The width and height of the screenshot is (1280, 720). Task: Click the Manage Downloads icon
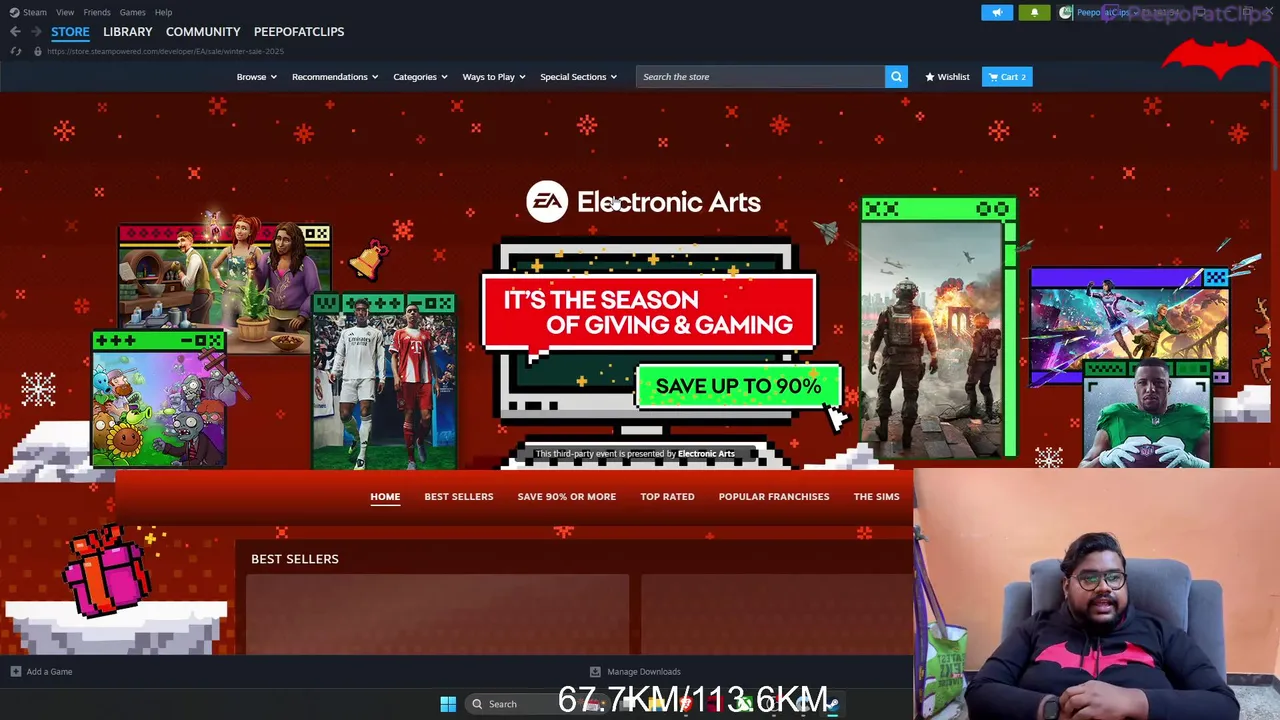595,672
